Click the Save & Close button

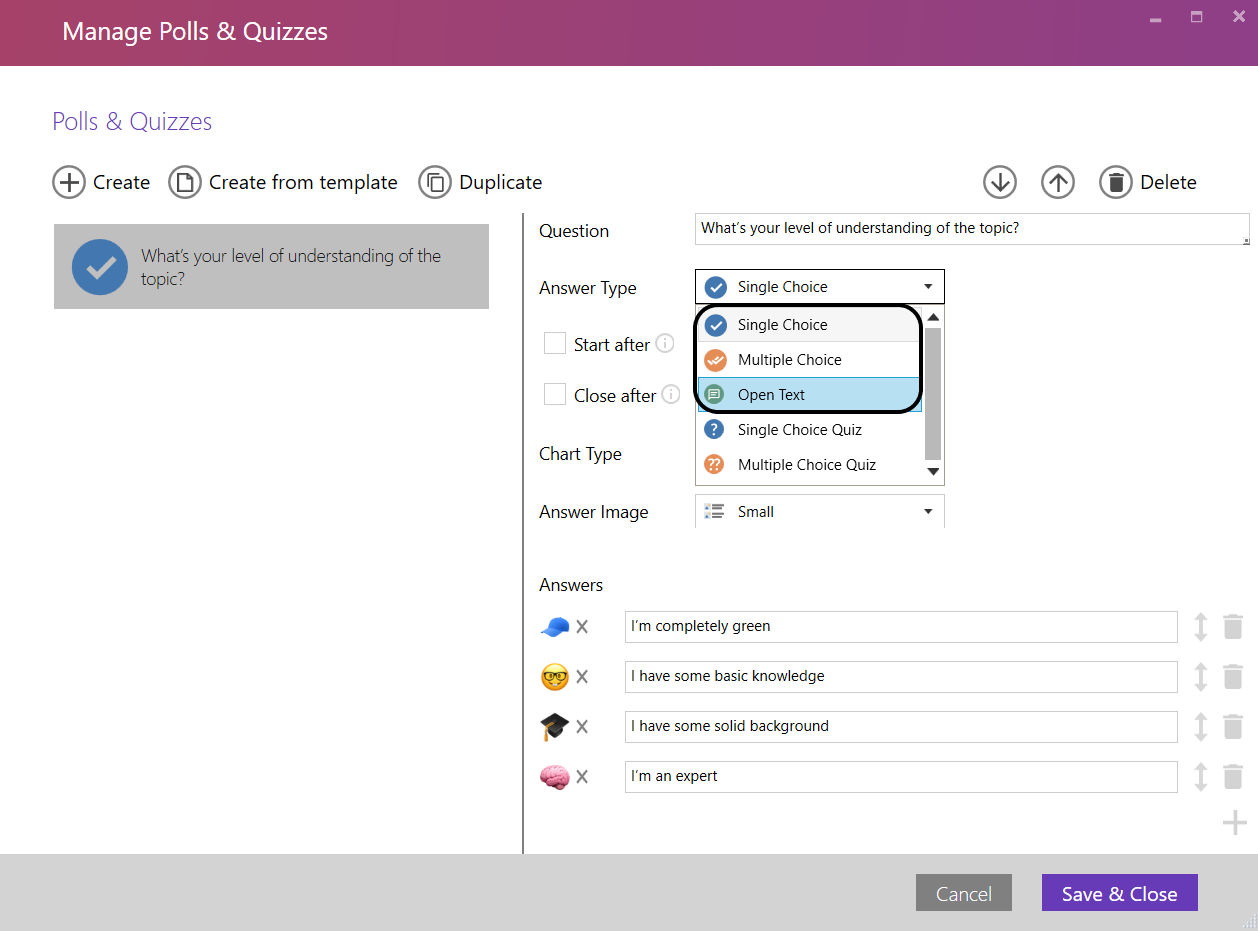(1119, 892)
